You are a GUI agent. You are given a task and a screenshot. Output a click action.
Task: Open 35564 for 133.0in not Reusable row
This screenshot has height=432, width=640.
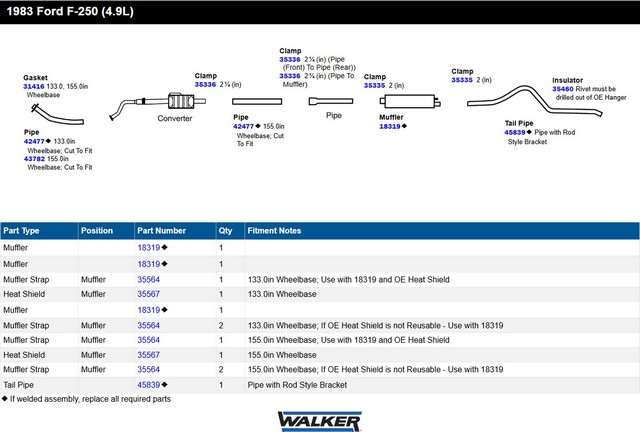click(x=149, y=325)
